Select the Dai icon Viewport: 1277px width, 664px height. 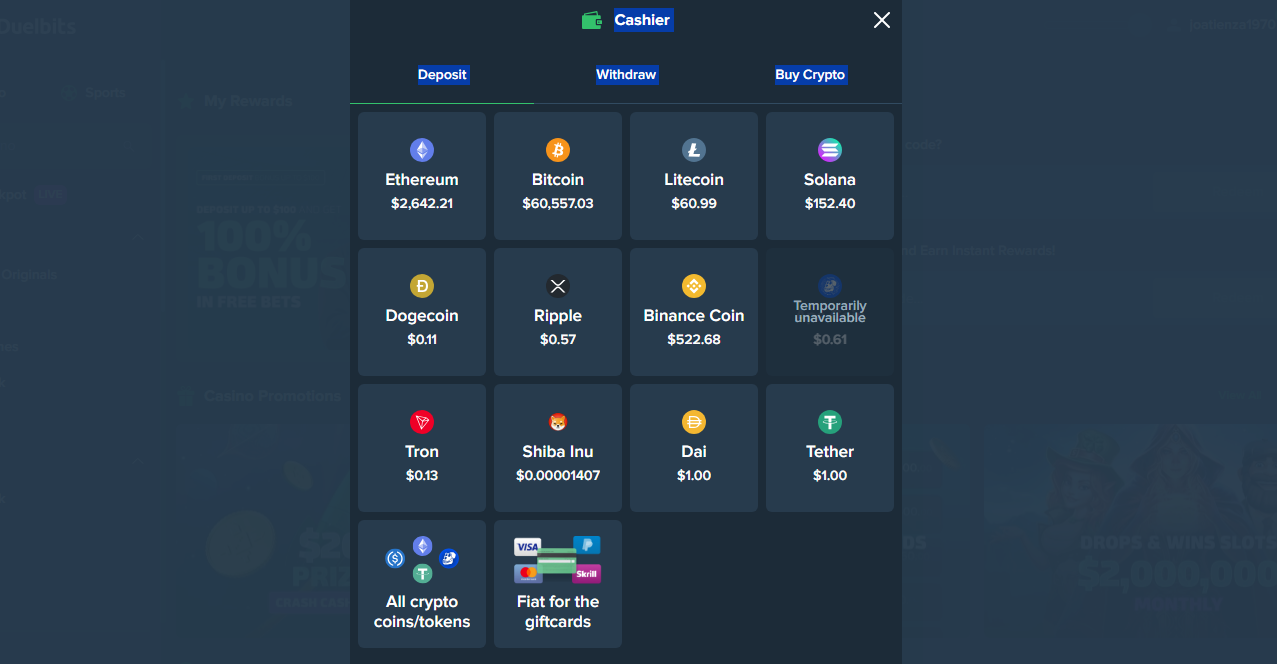click(x=694, y=422)
